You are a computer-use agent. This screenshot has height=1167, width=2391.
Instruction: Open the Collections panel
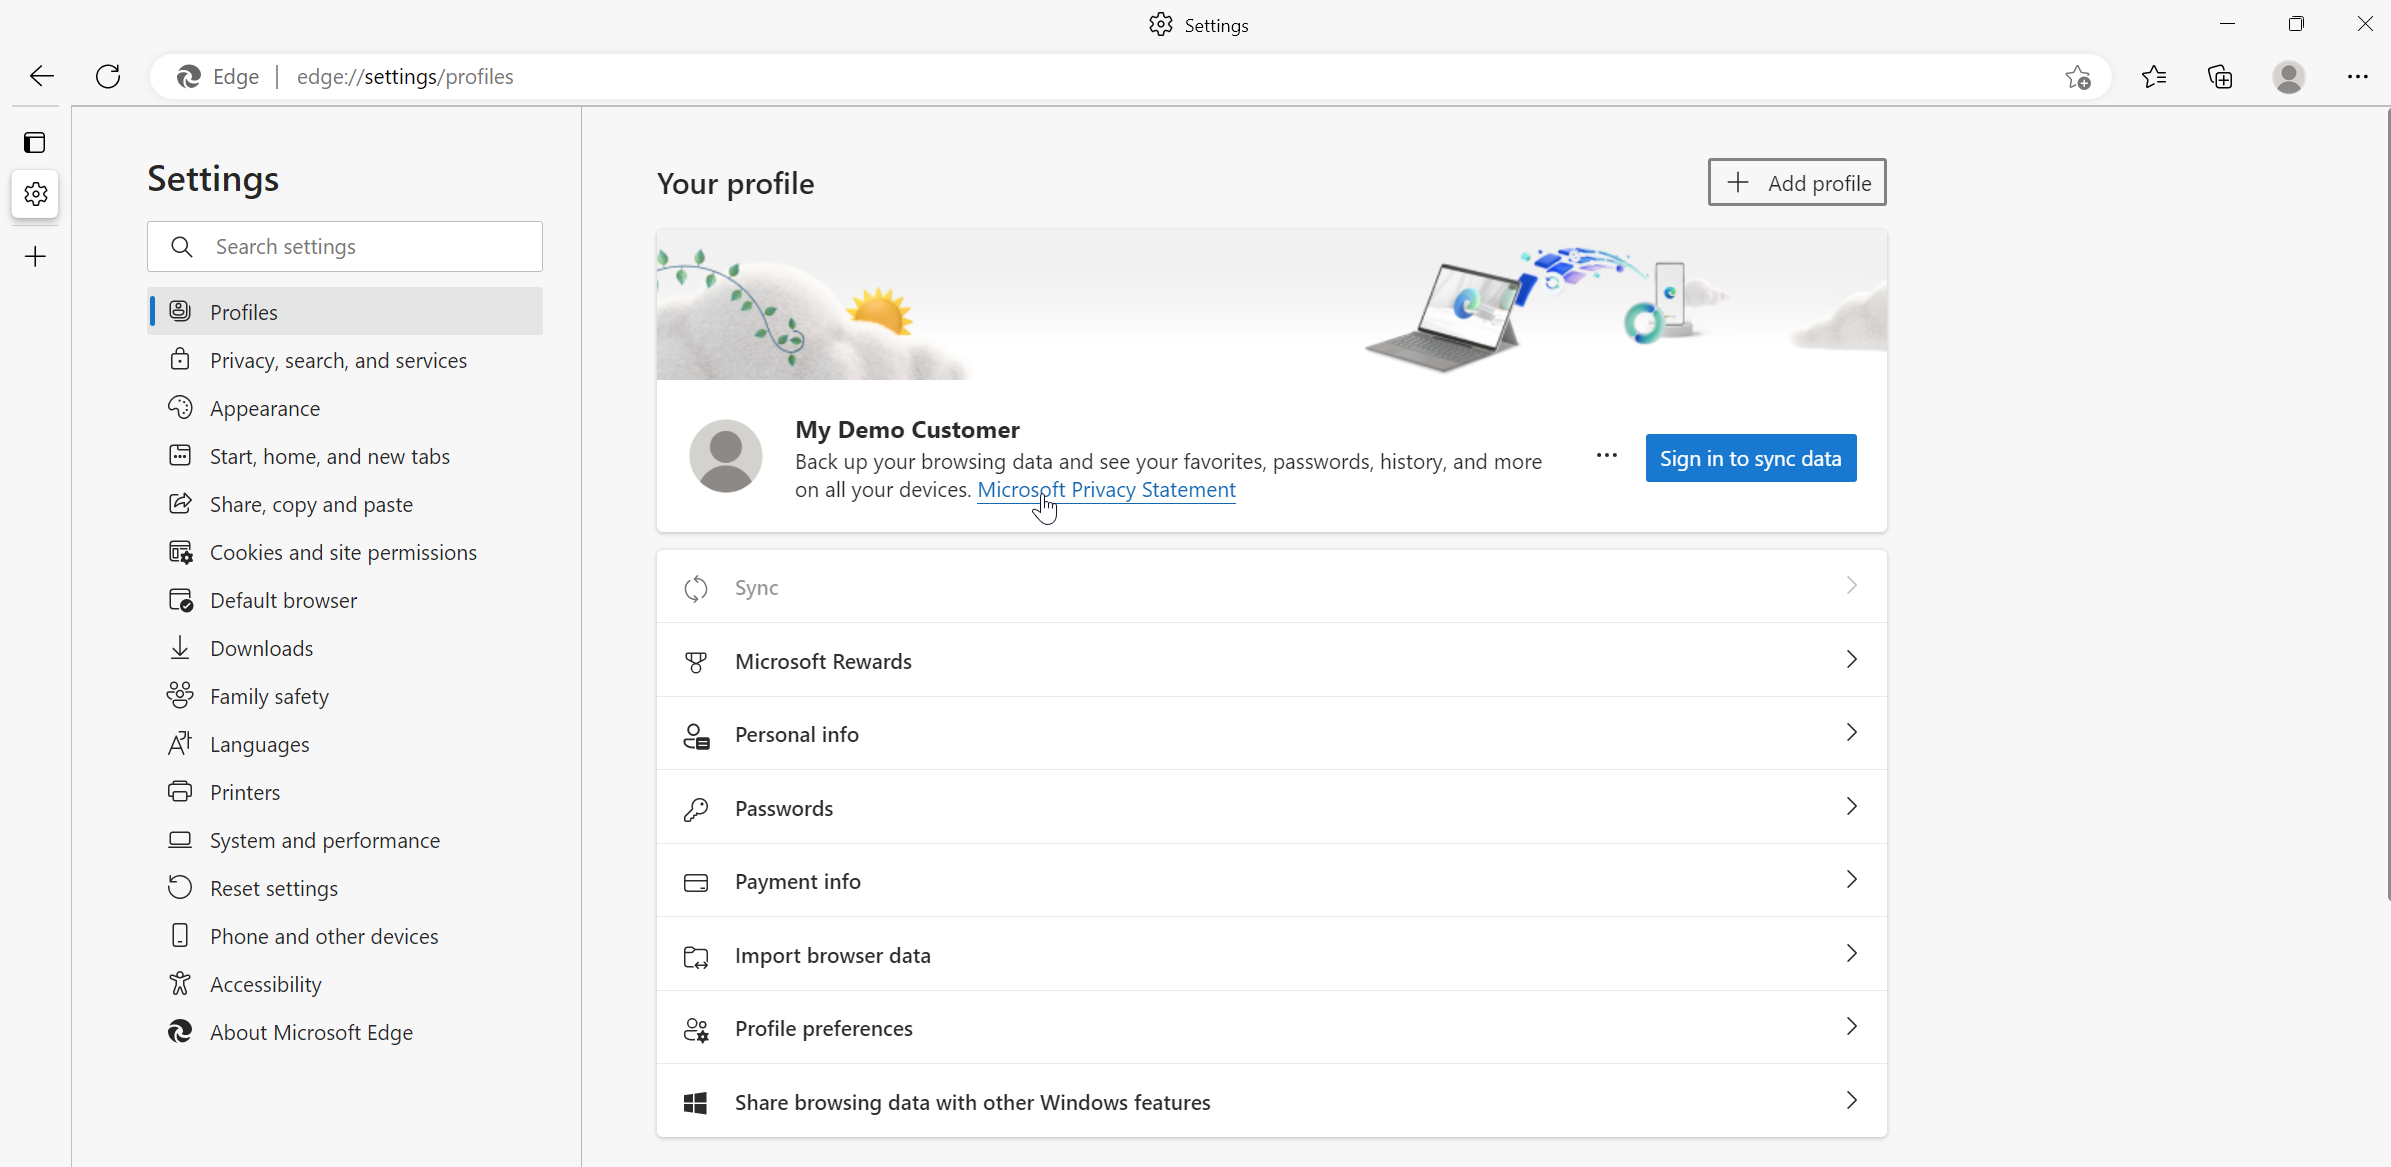pos(2220,77)
